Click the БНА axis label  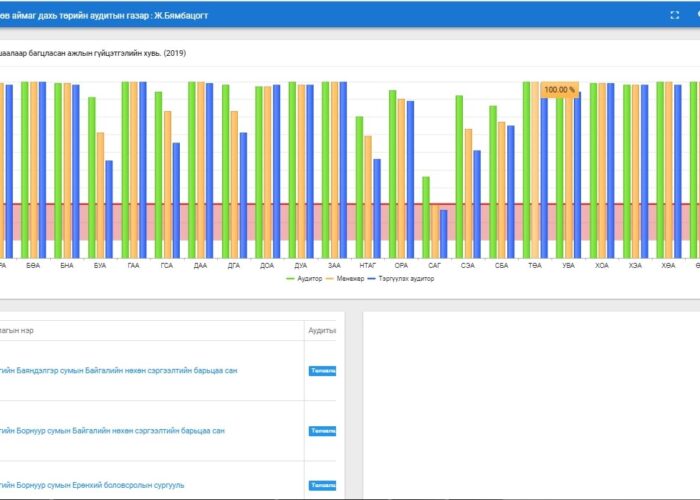[x=67, y=266]
